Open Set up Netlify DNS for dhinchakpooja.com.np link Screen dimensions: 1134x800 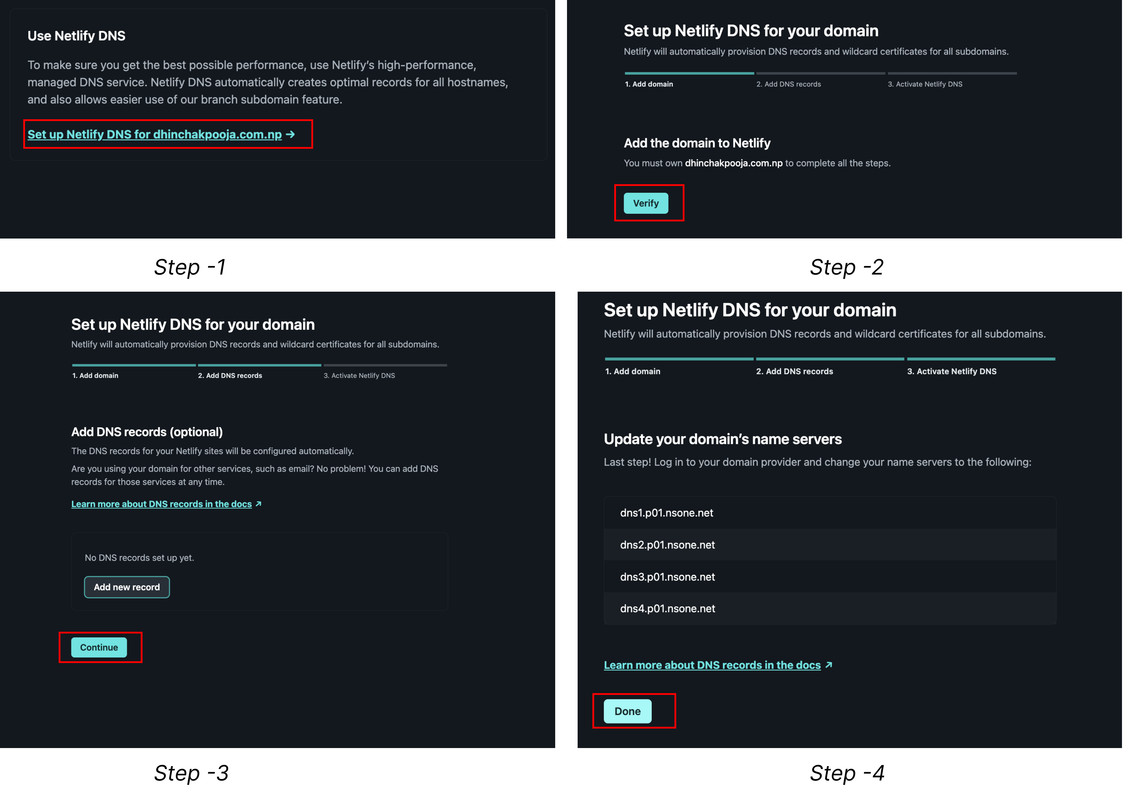point(161,135)
